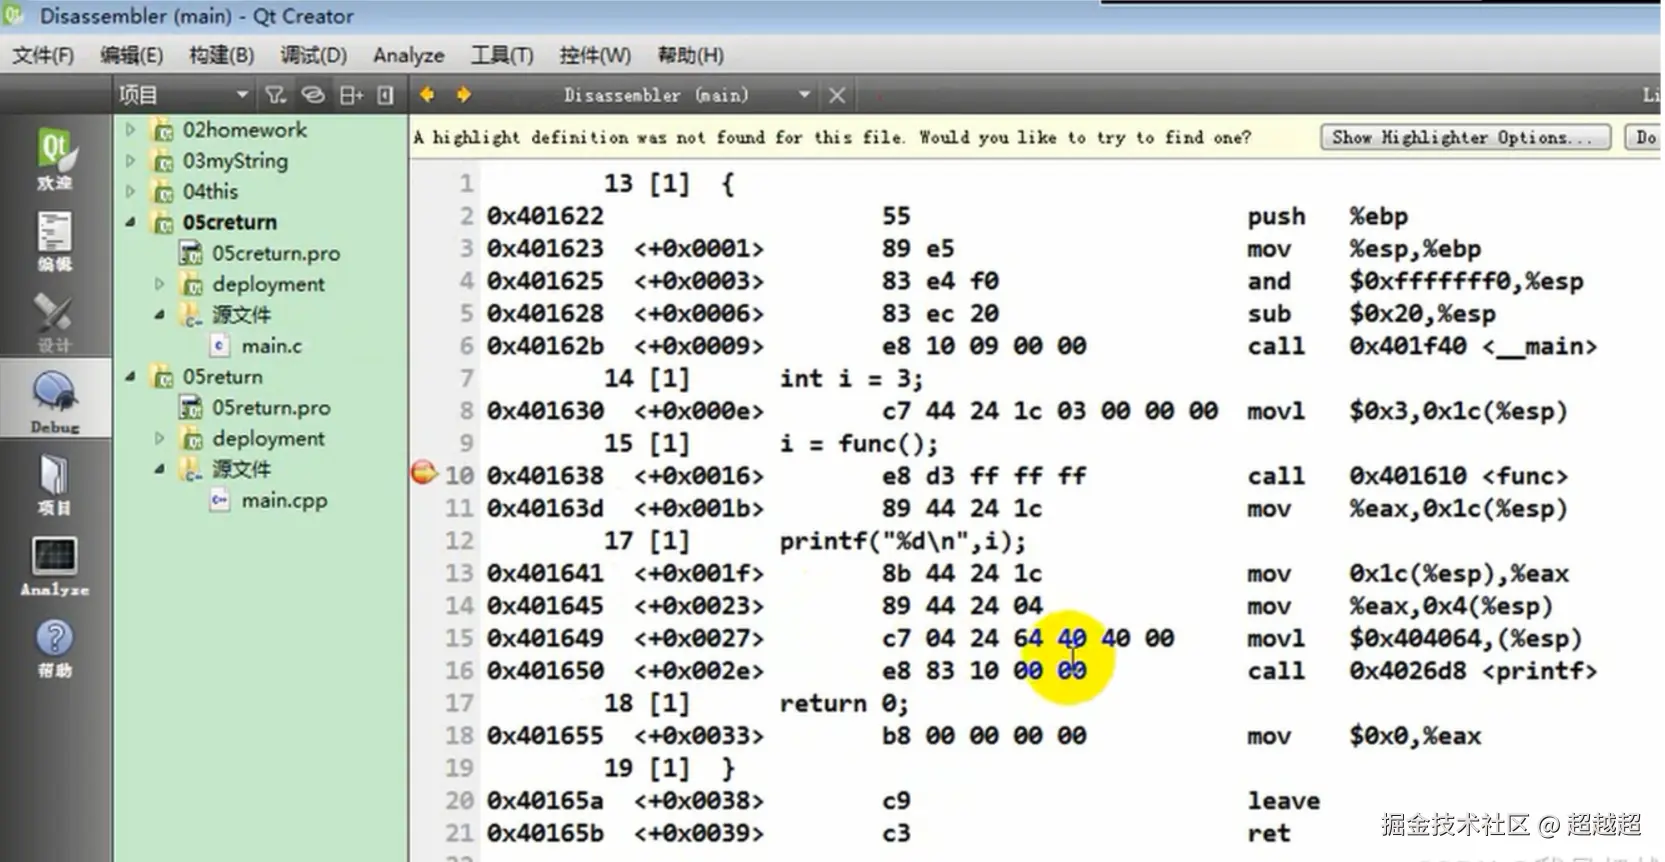Click breakpoint marker on line 10
1665x862 pixels.
424,473
